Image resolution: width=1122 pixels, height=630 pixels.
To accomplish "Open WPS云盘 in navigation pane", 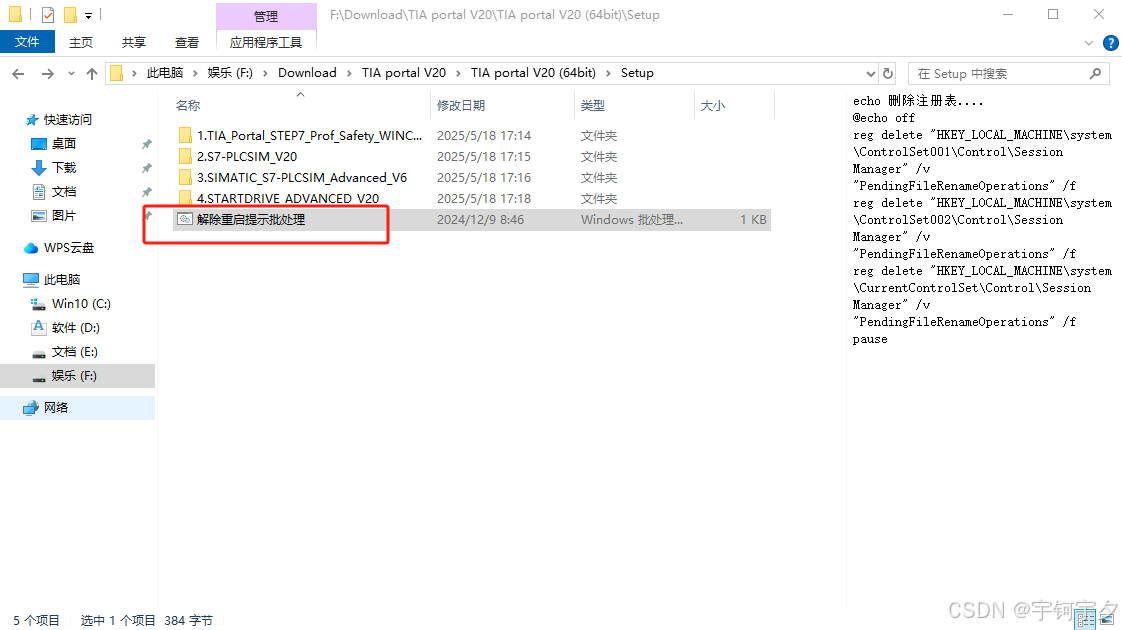I will (69, 248).
